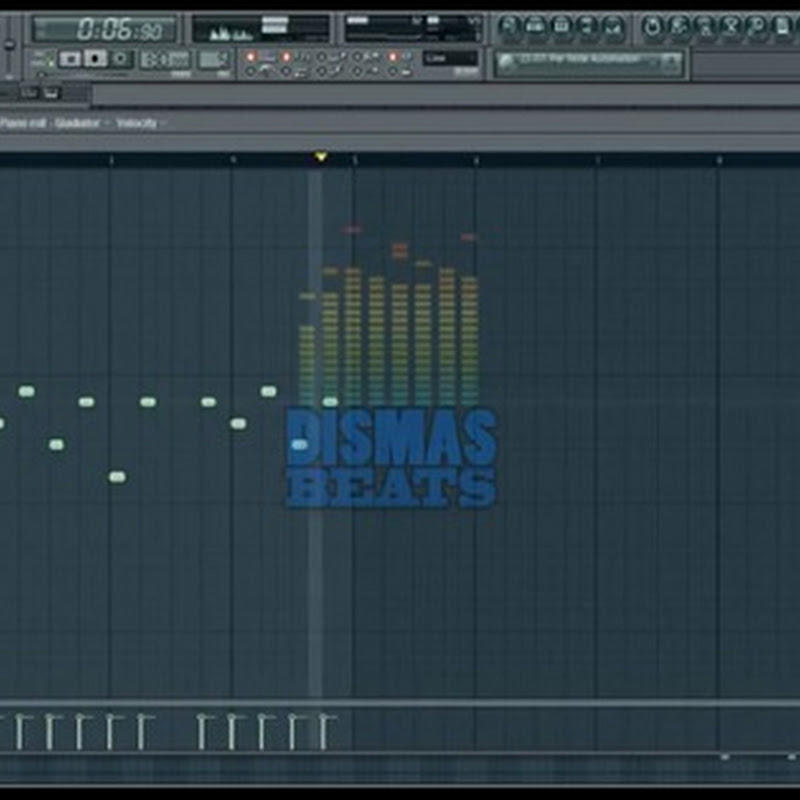Viewport: 800px width, 800px height.
Task: Open the Browser shortcut icon
Action: tap(588, 26)
